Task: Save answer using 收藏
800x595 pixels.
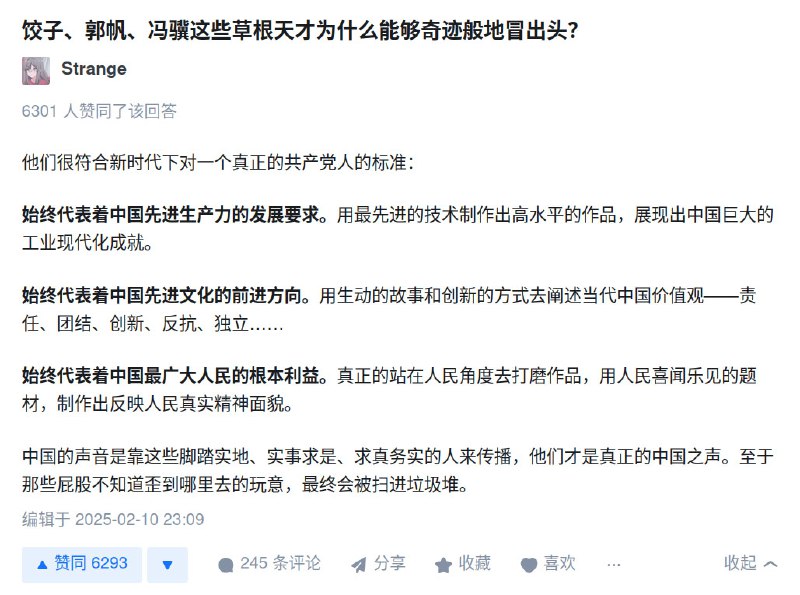Action: [463, 564]
